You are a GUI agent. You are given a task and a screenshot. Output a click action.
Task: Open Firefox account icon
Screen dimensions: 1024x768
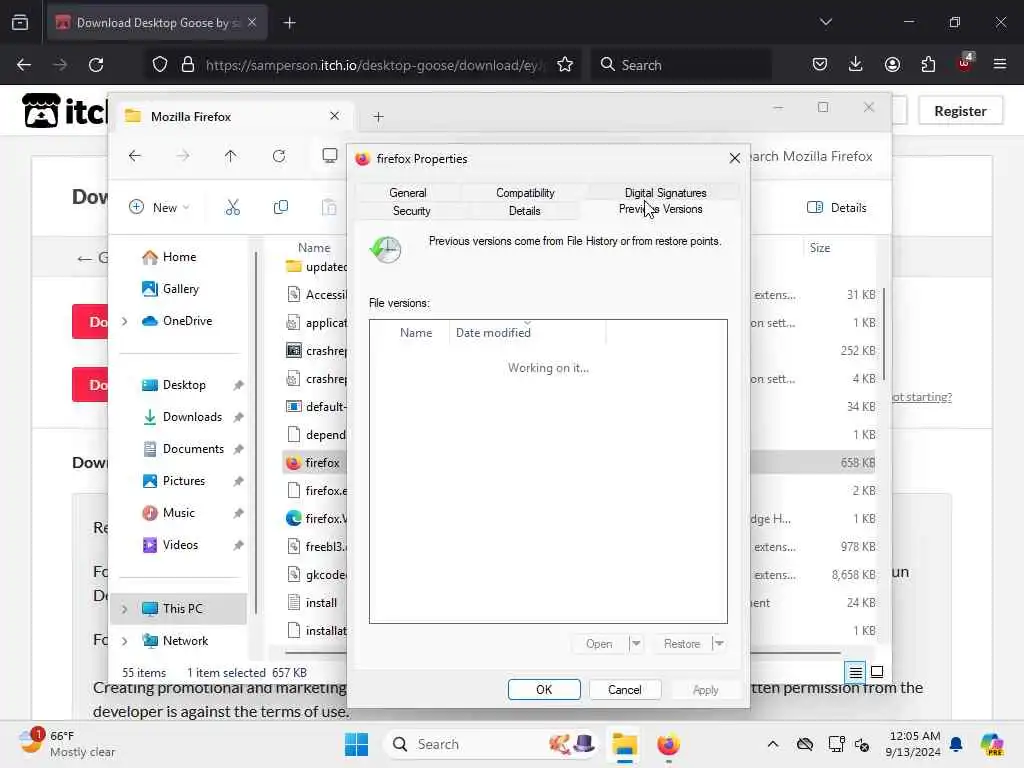point(892,65)
